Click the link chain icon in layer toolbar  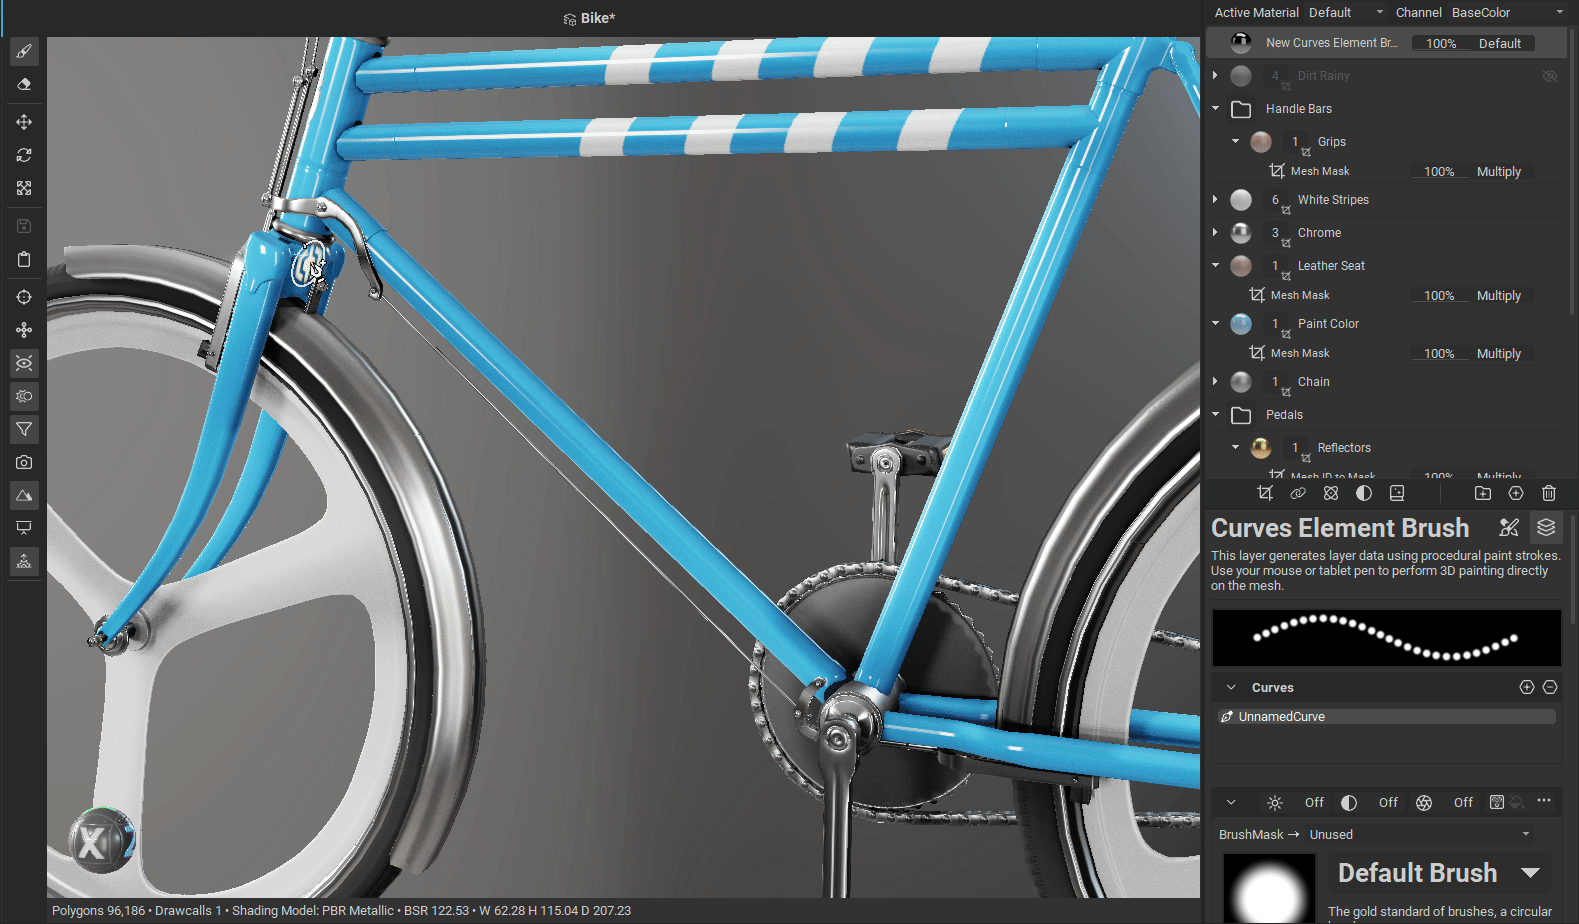[1298, 493]
